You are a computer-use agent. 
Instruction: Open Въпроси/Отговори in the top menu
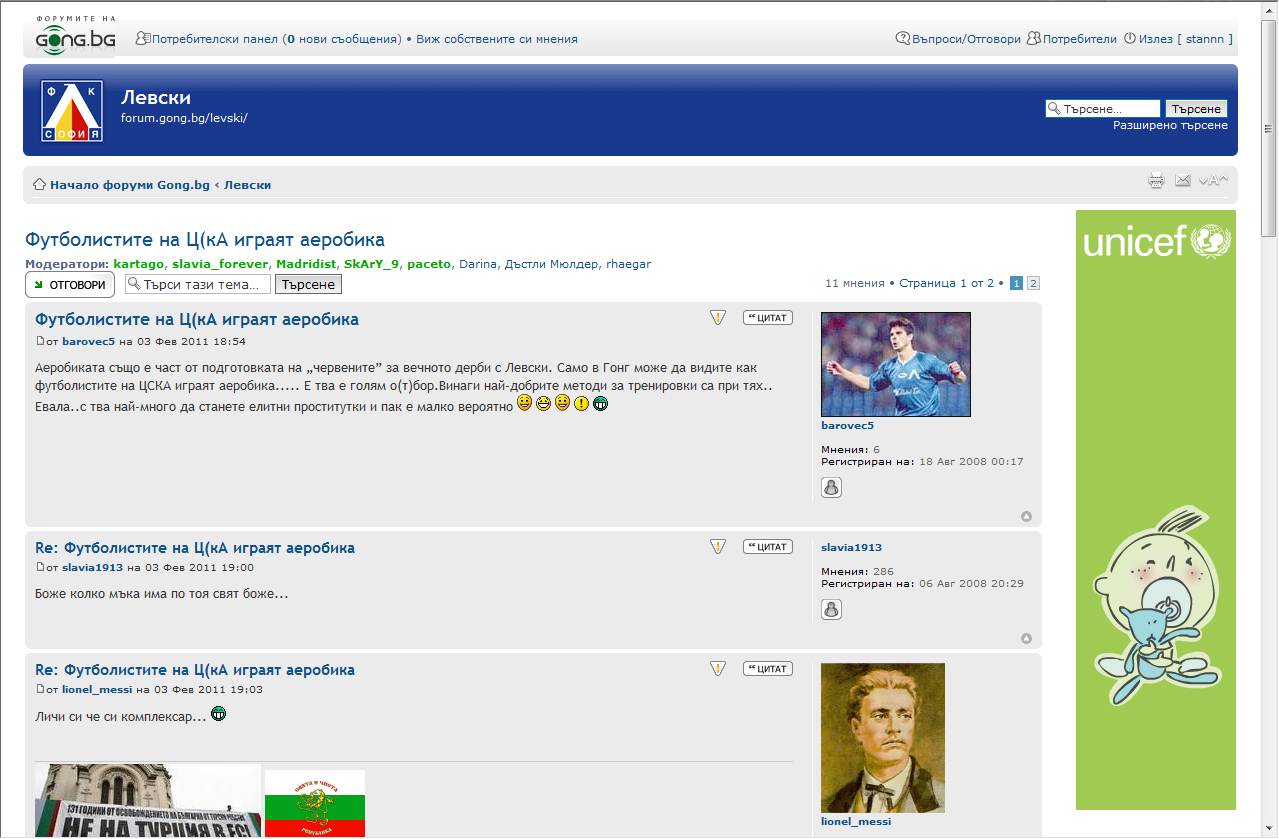click(x=965, y=39)
